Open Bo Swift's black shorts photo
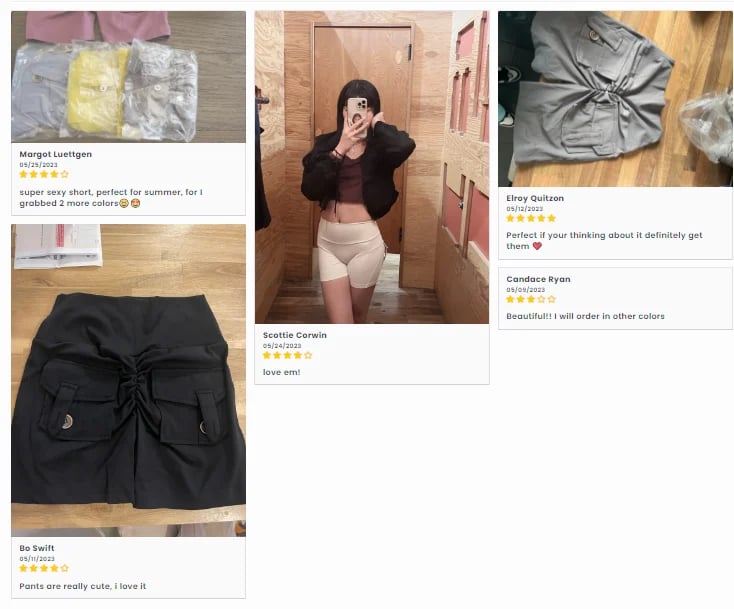This screenshot has width=734, height=609. click(128, 380)
